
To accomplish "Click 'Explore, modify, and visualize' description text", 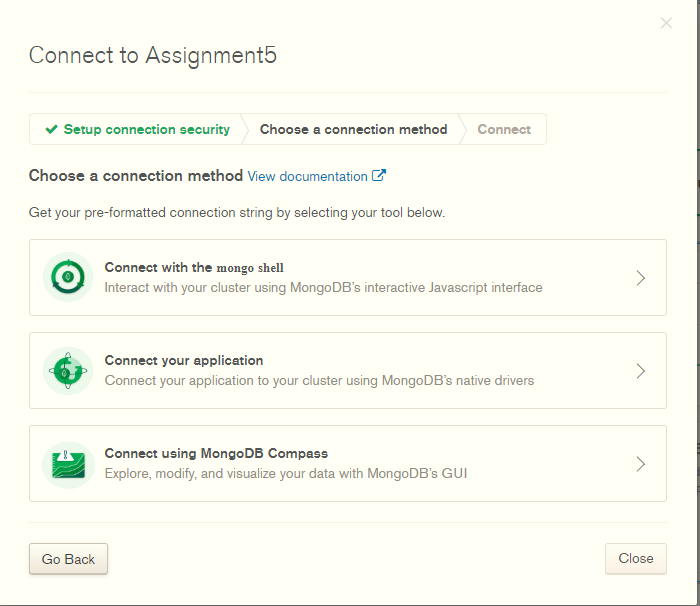I will (286, 473).
